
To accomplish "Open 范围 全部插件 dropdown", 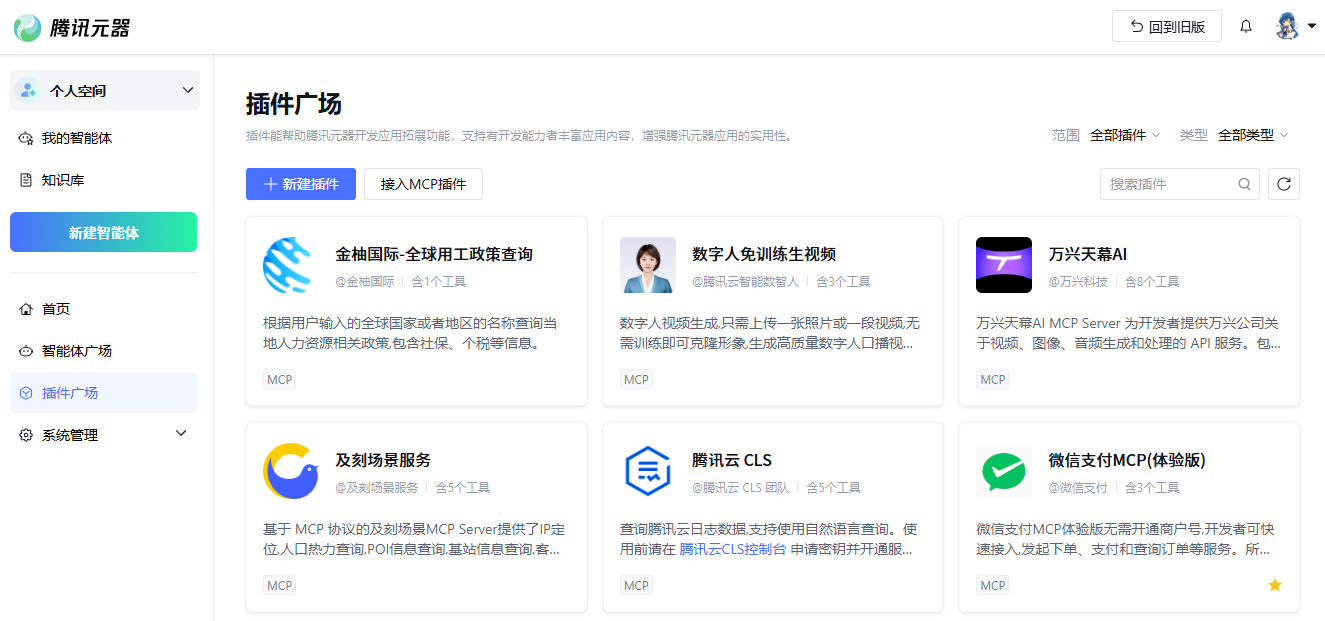I will point(1125,135).
